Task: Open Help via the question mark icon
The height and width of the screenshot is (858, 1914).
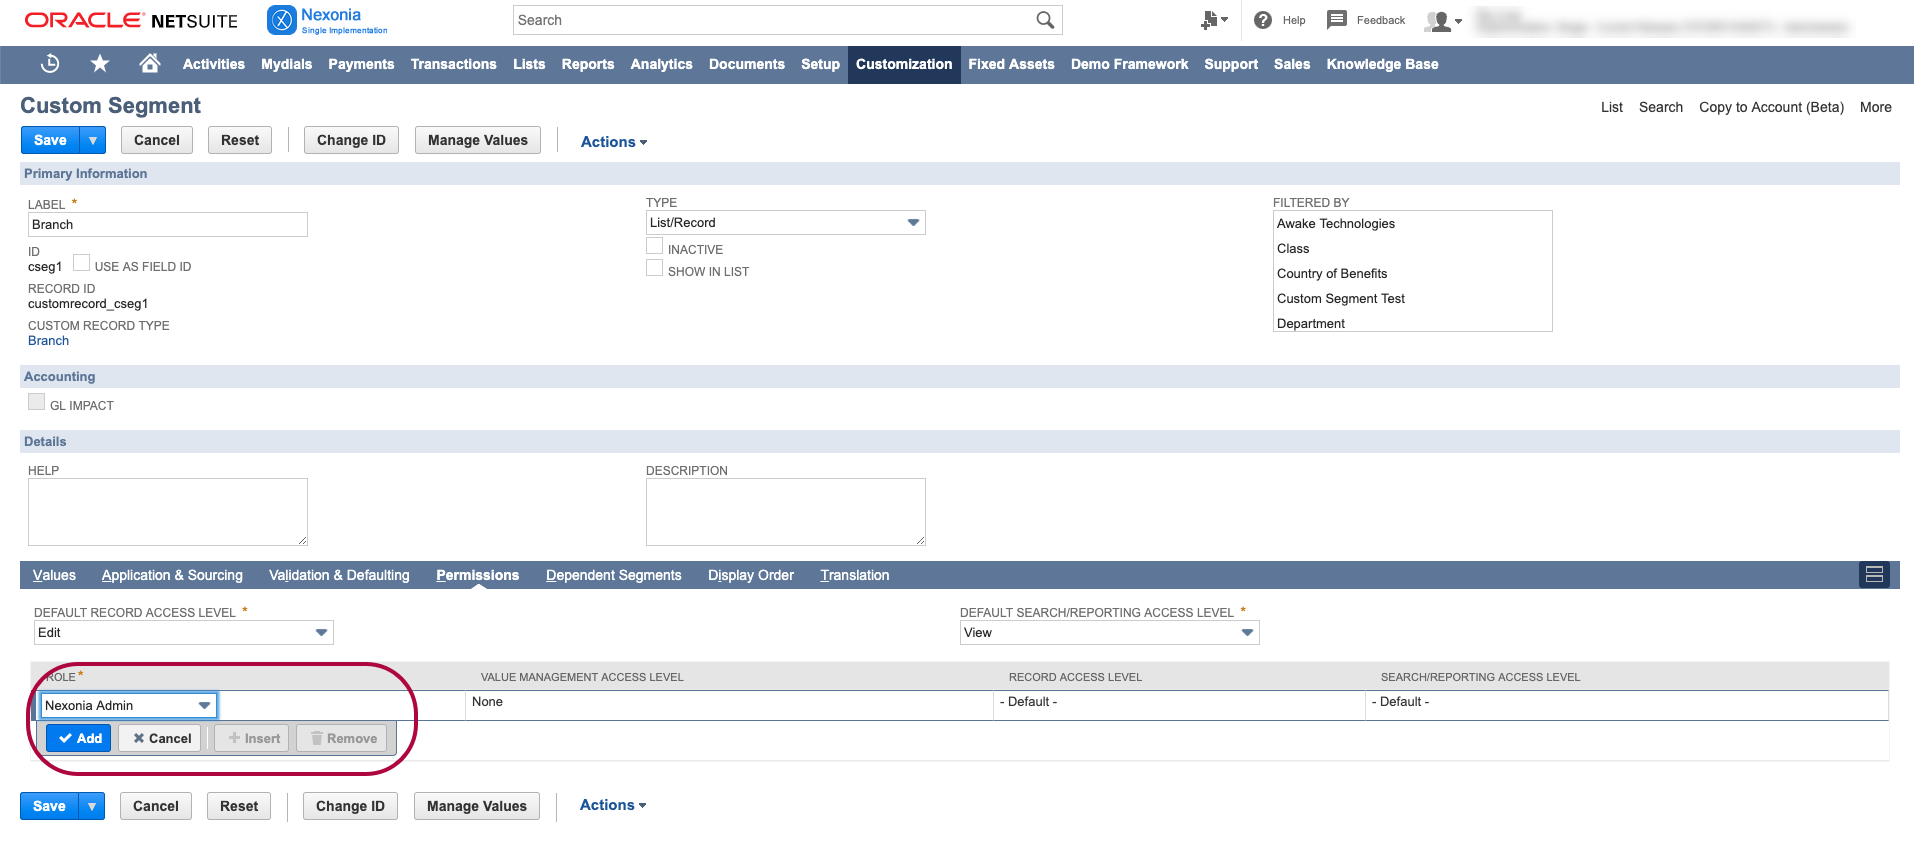Action: [x=1263, y=20]
